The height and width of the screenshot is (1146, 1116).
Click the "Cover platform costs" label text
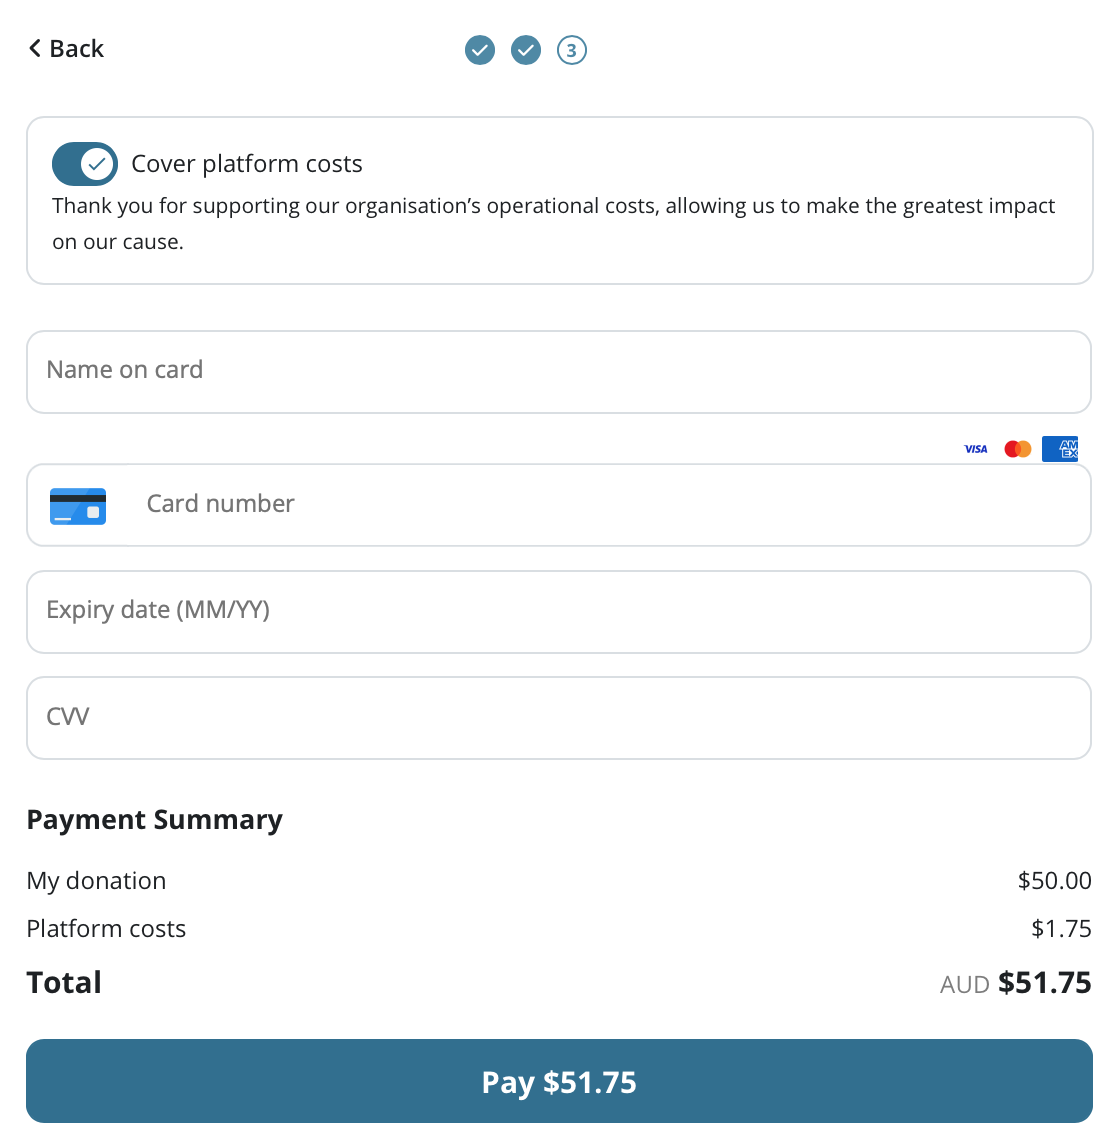[247, 164]
